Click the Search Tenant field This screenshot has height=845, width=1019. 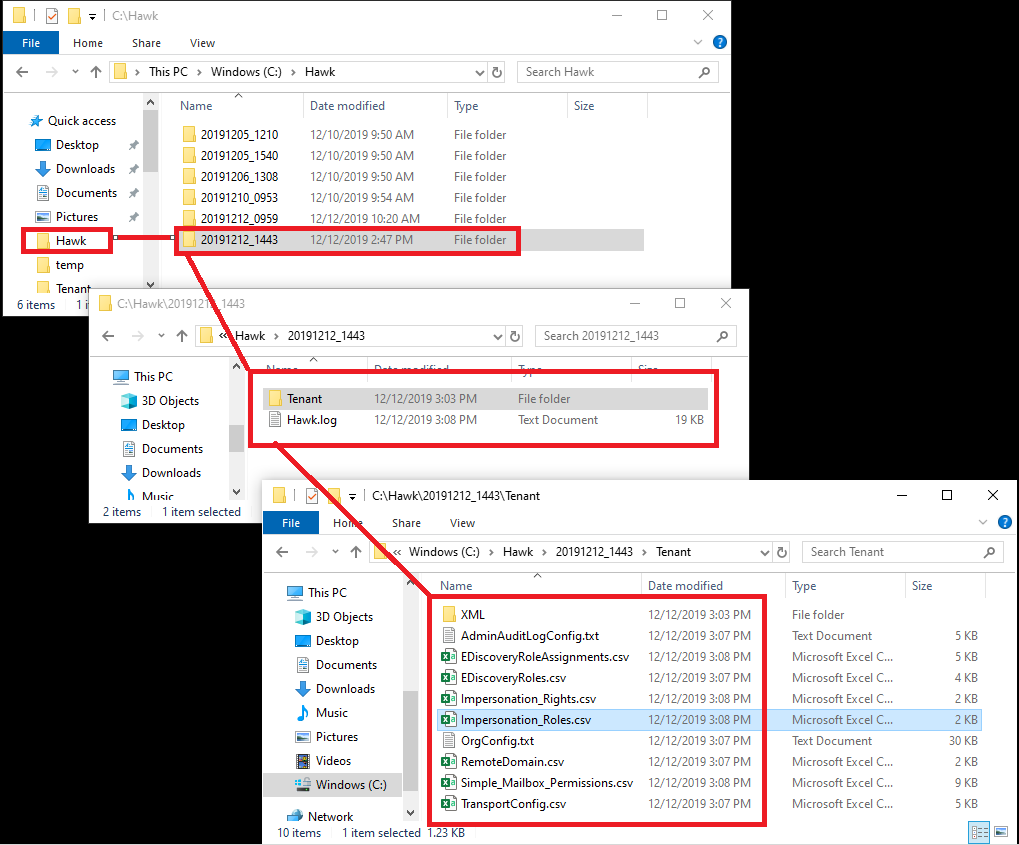(902, 552)
